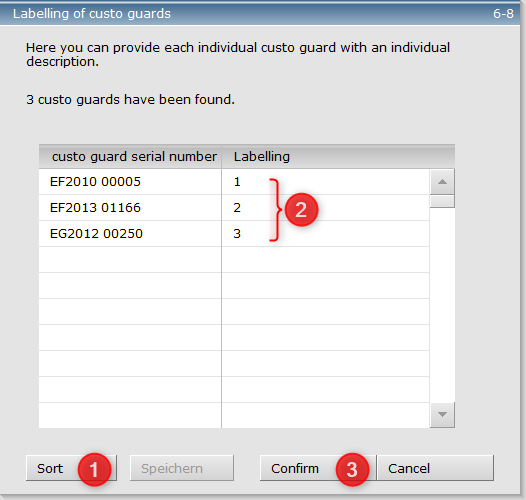526x500 pixels.
Task: Click the Sort button
Action: click(x=71, y=468)
